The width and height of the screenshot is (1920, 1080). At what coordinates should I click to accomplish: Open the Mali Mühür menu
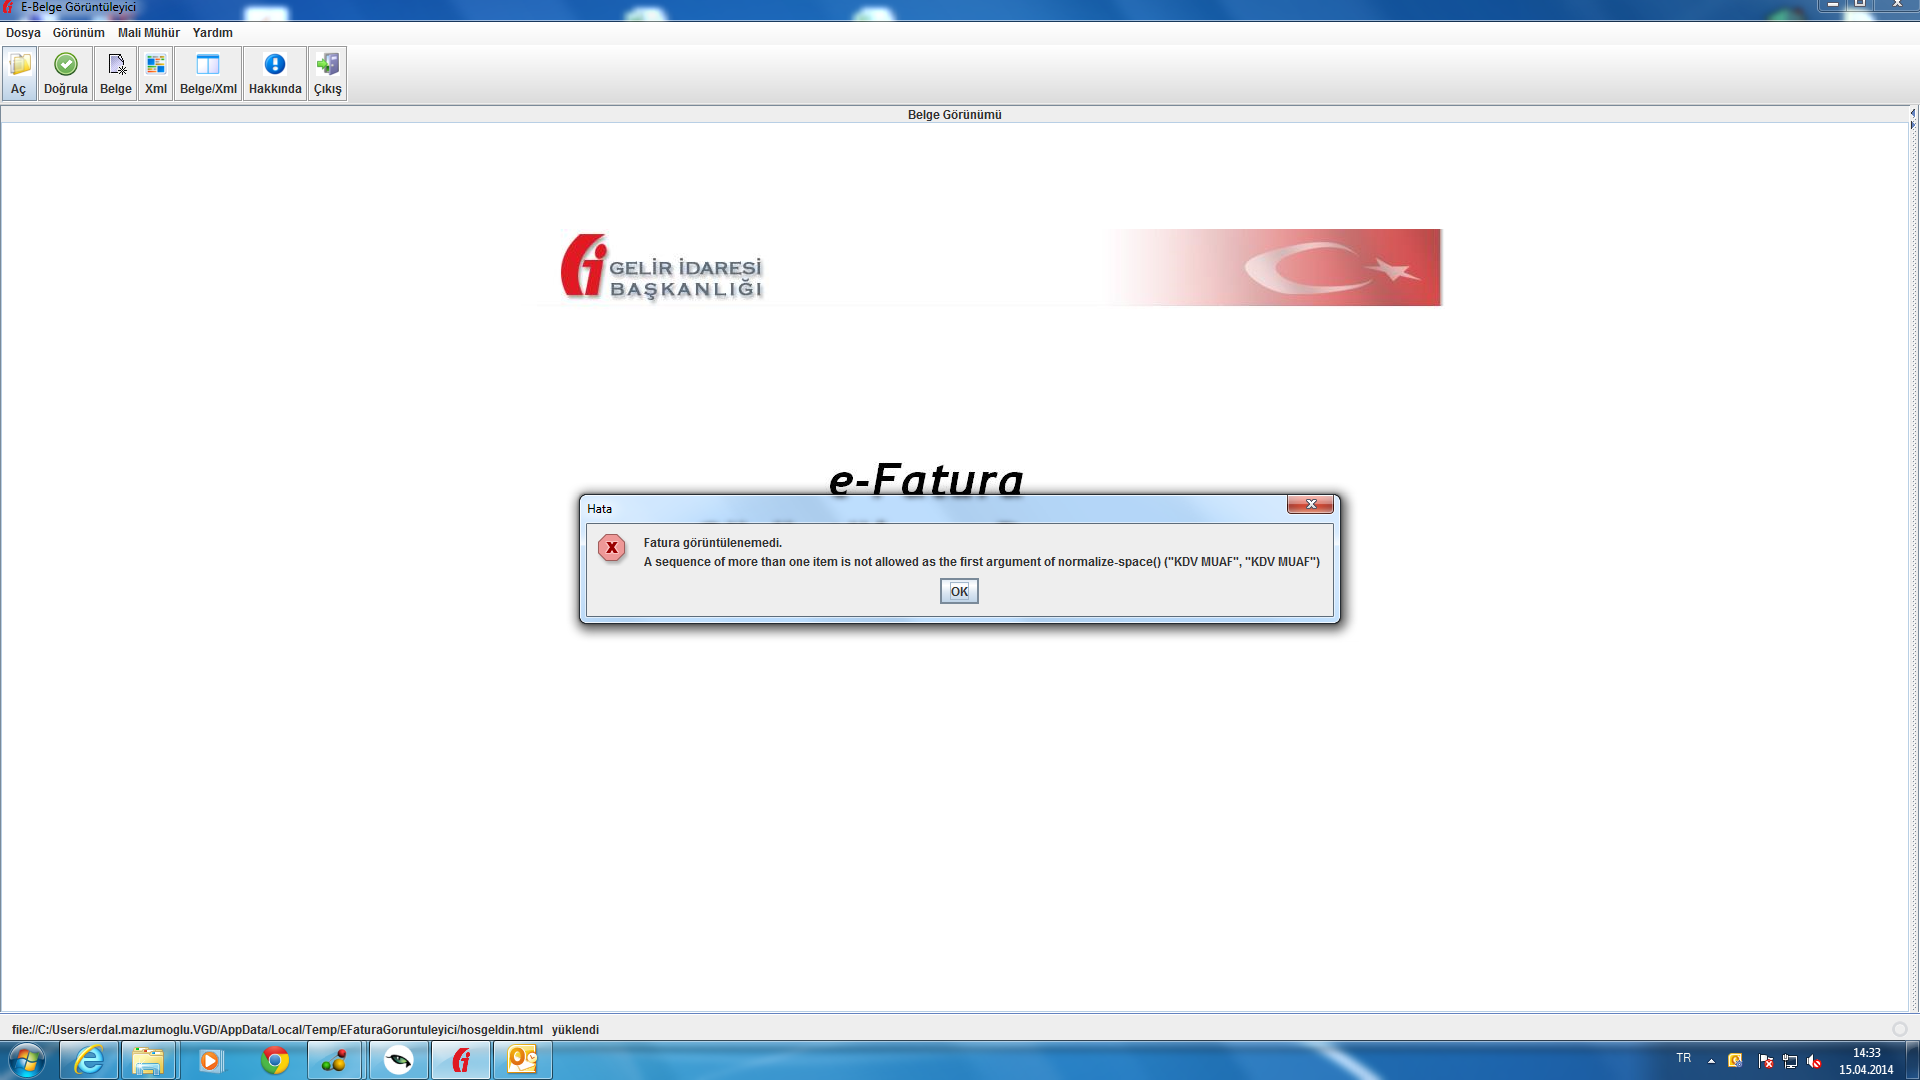148,33
